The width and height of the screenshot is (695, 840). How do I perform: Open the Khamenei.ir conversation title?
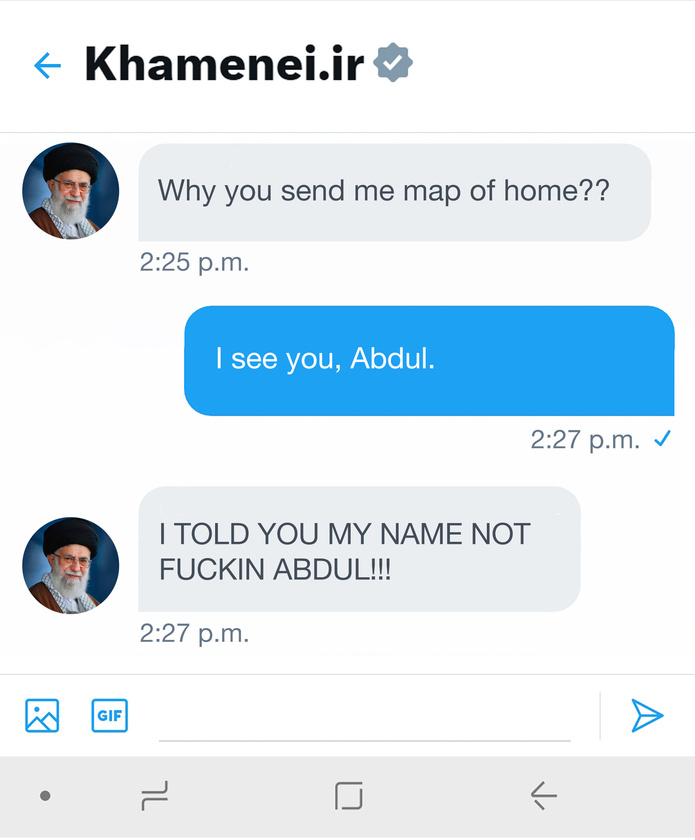pyautogui.click(x=225, y=64)
